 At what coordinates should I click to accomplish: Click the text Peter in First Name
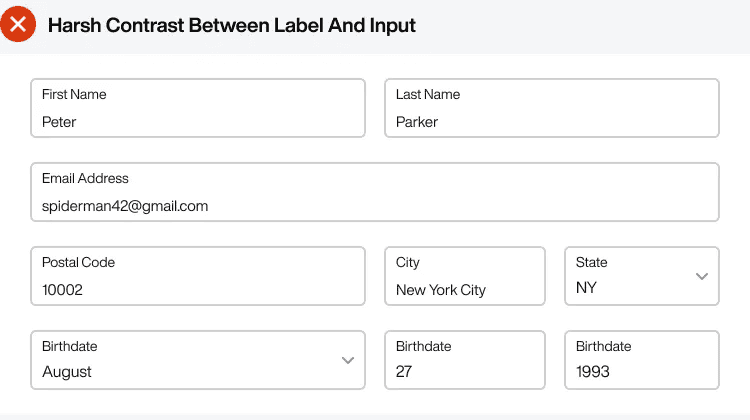pos(59,122)
